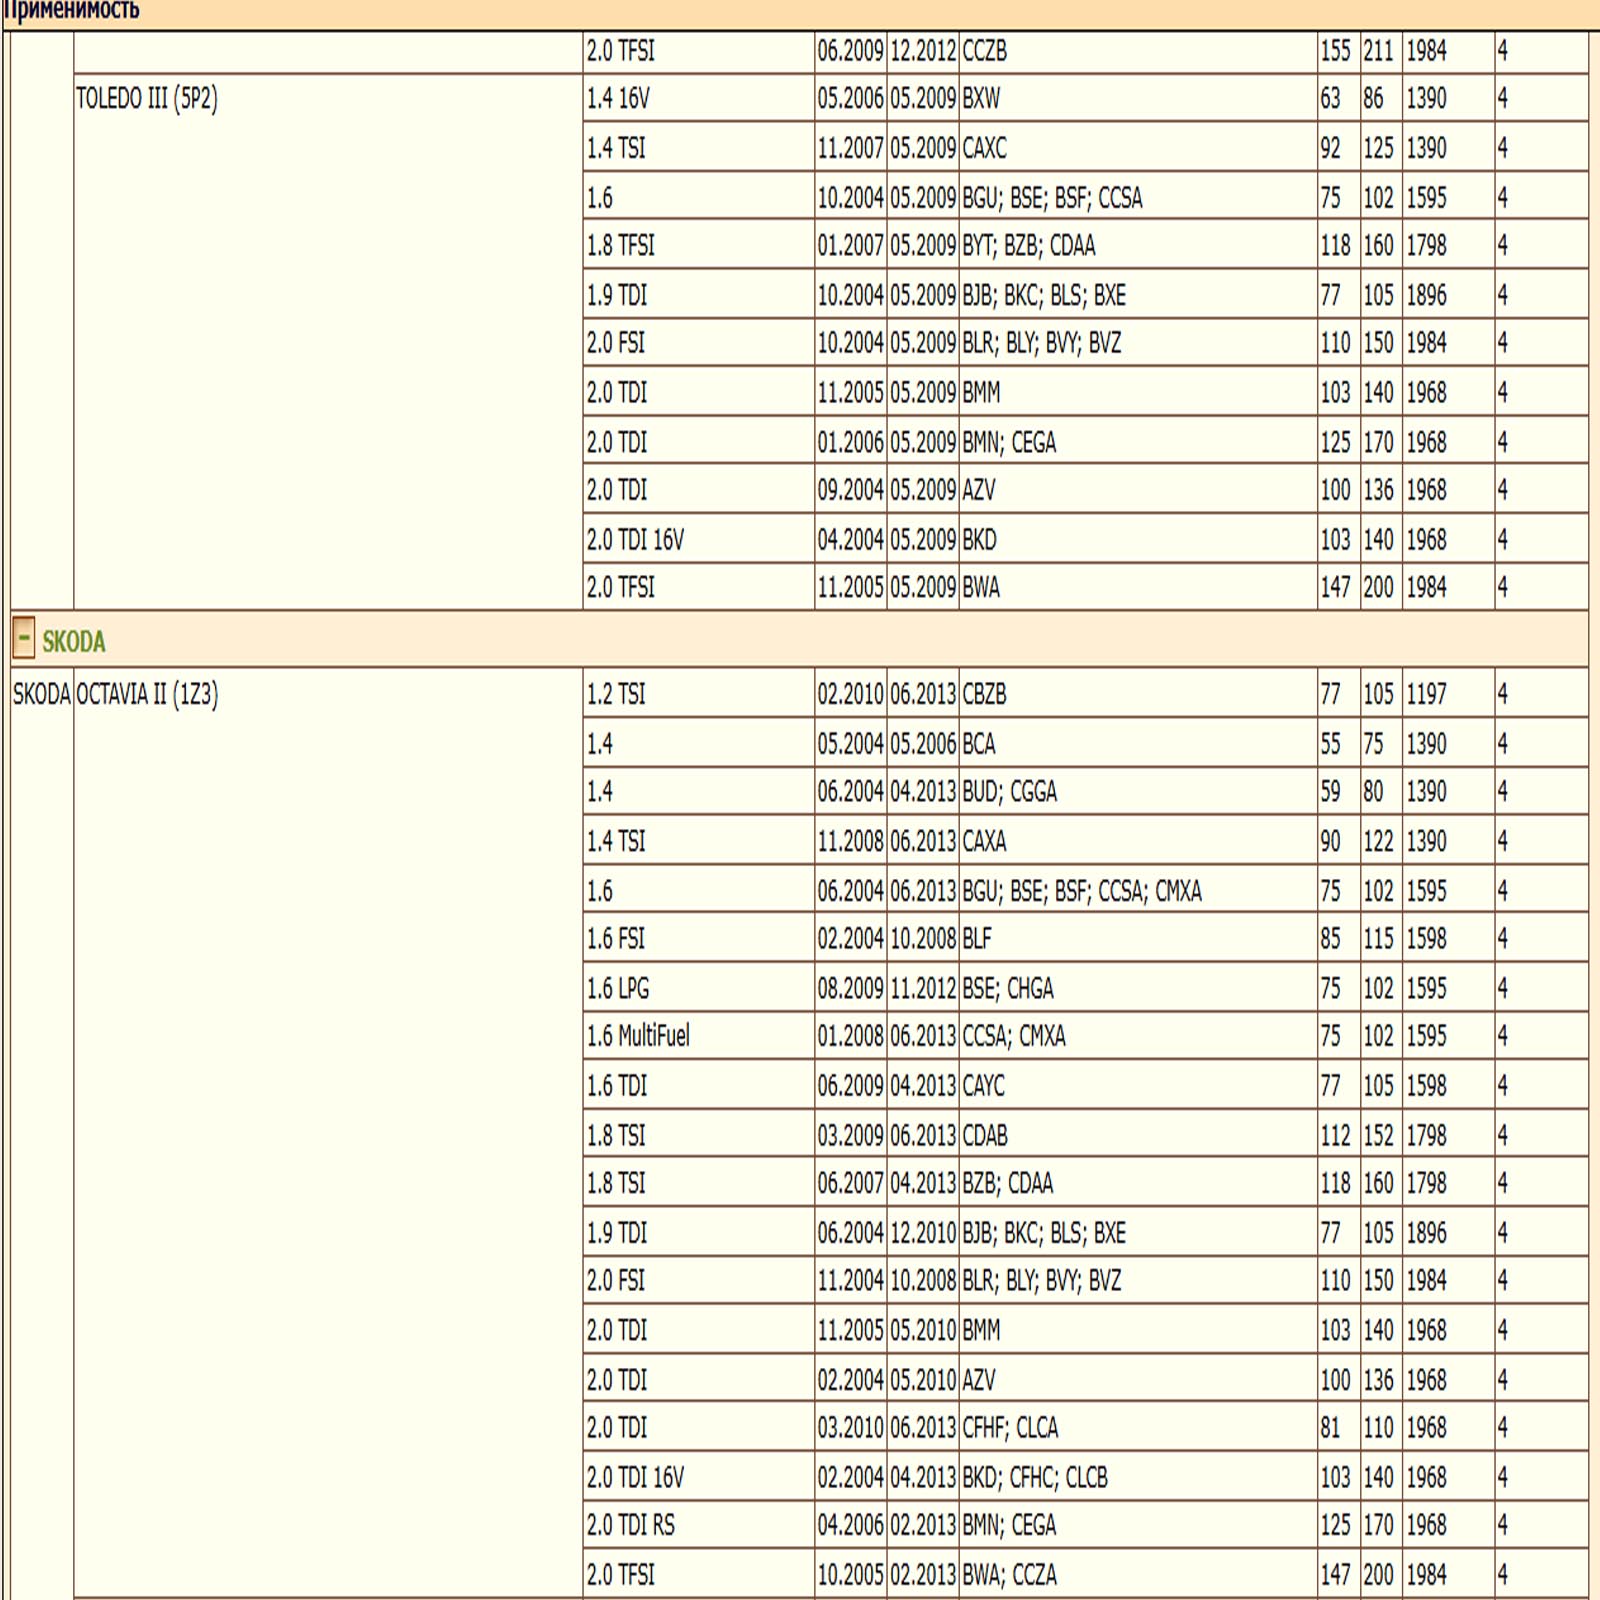The height and width of the screenshot is (1600, 1600).
Task: Select the 1.6 LPG engine row
Action: (x=617, y=988)
